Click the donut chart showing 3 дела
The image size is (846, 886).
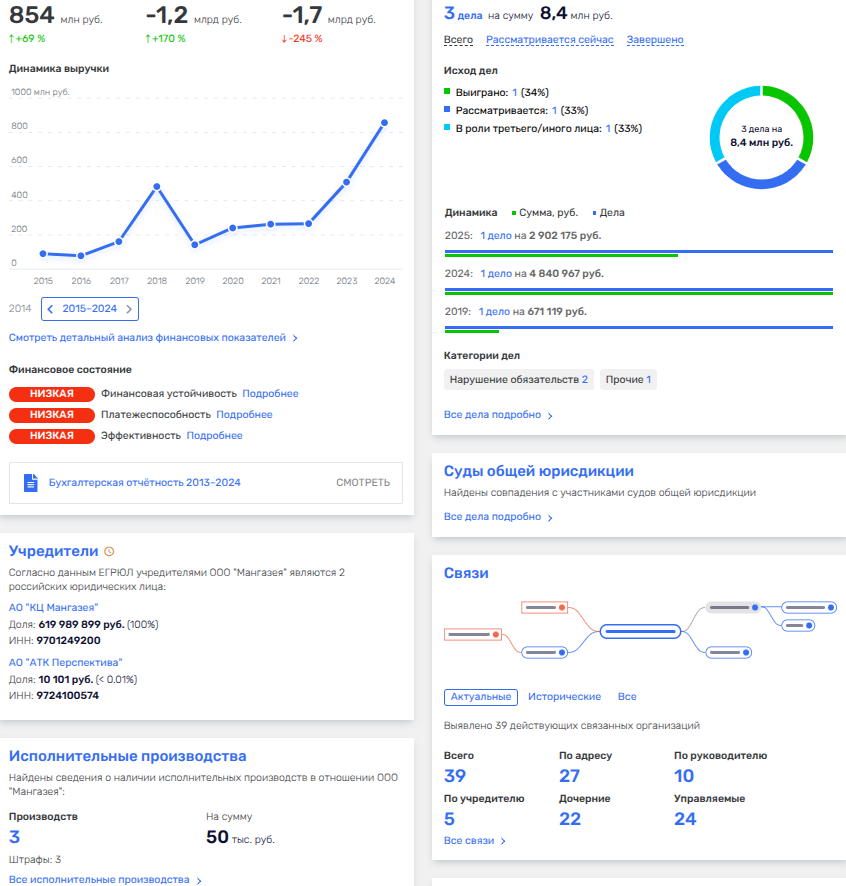761,137
